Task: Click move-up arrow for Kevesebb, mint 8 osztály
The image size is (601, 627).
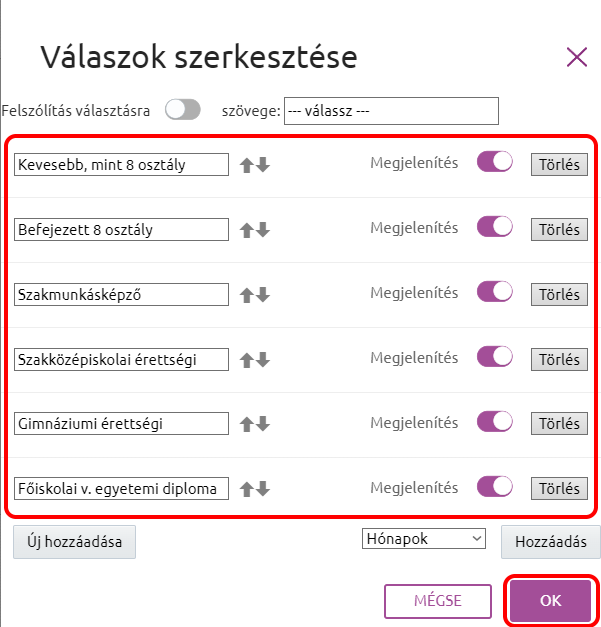Action: click(x=246, y=165)
